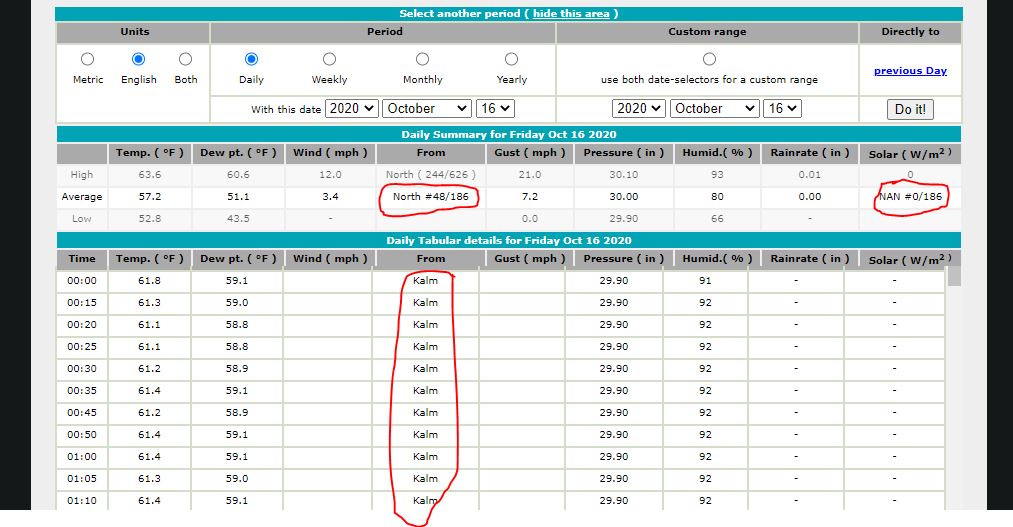Open the custom range month dropdown
The width and height of the screenshot is (1013, 527).
pos(714,108)
